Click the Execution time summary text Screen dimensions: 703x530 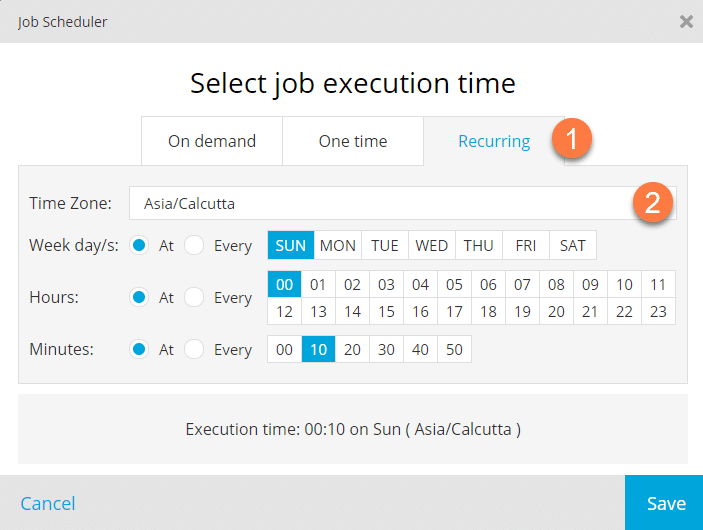(353, 429)
